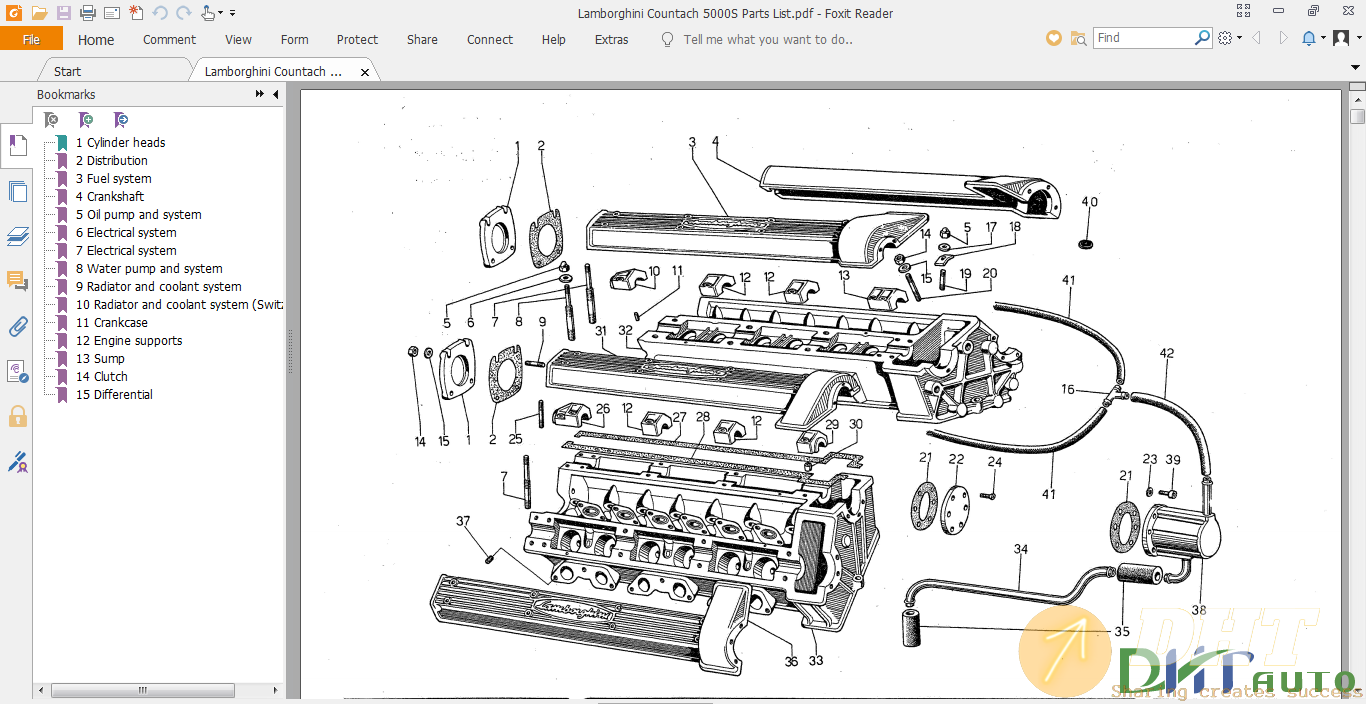Click the Redo arrow icon
Viewport: 1366px width, 704px height.
tap(183, 13)
